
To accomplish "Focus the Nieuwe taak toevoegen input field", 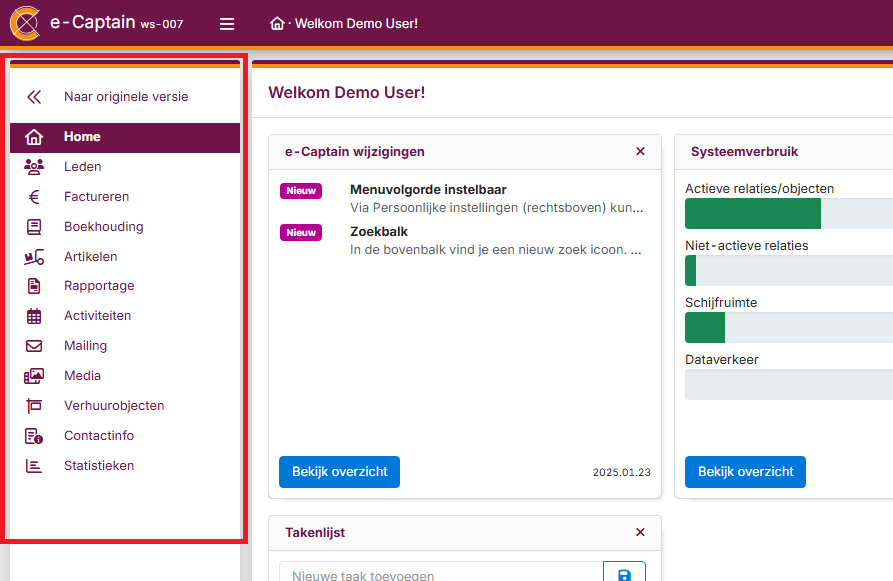I will coord(440,575).
